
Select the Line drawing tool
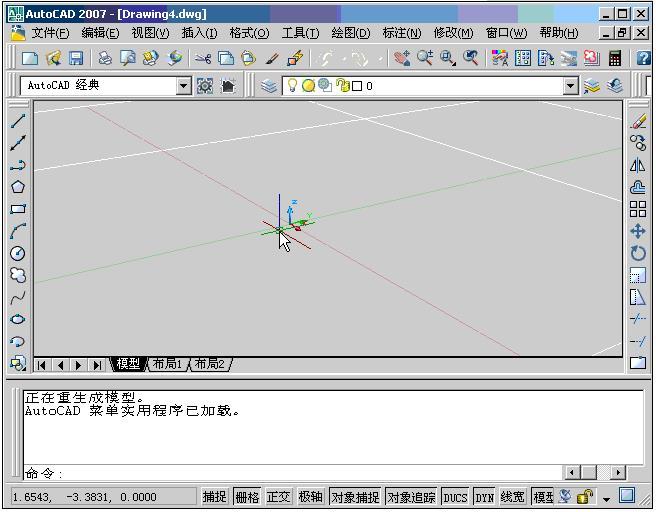click(x=17, y=121)
